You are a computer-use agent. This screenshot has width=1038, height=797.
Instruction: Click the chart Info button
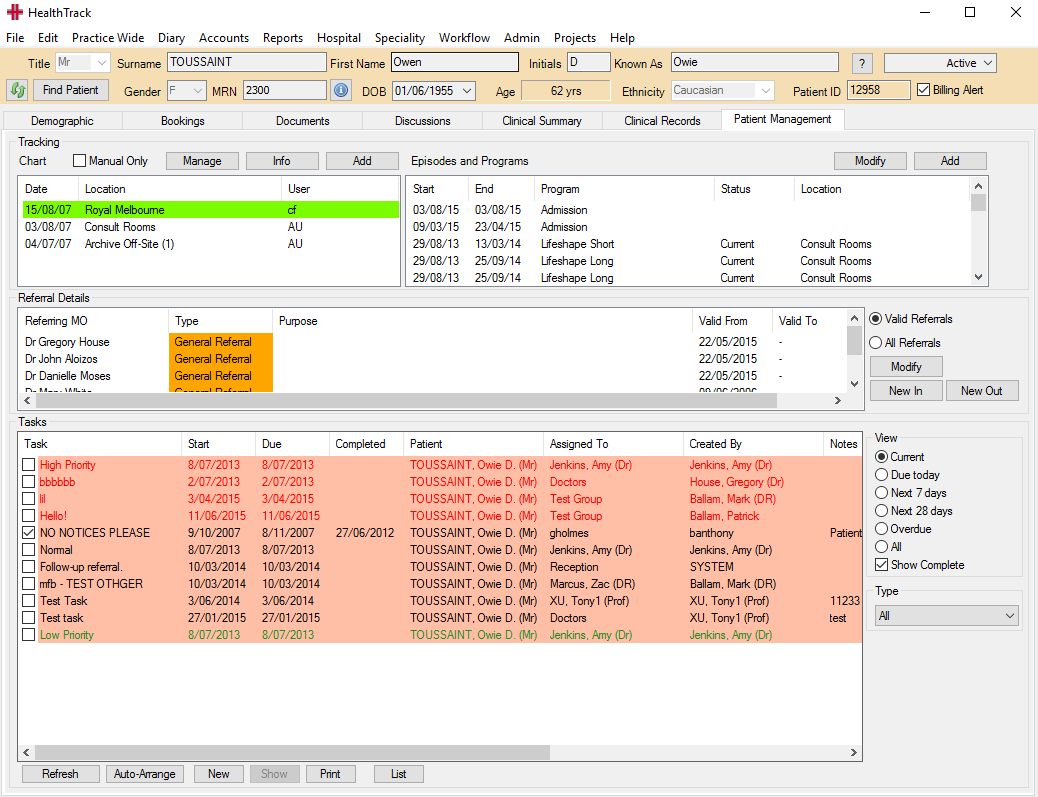click(x=281, y=161)
